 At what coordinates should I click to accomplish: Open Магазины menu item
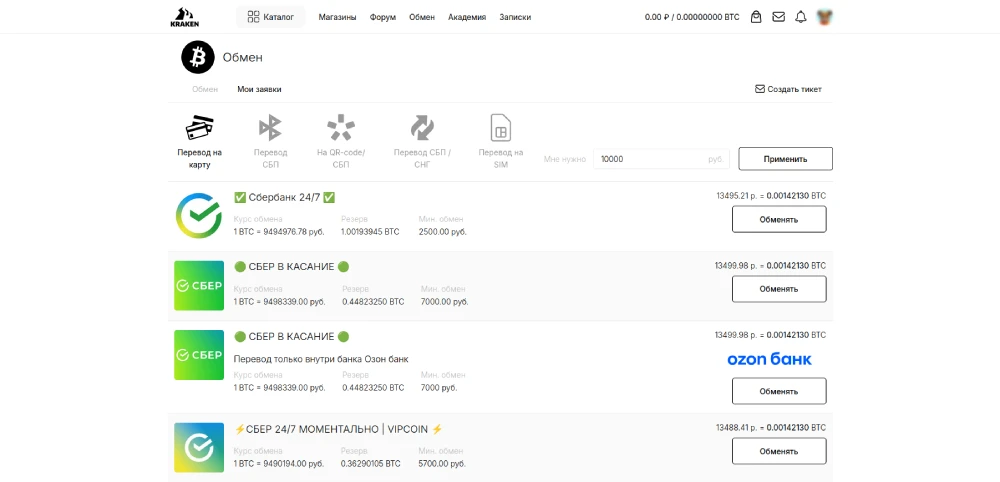pos(337,17)
